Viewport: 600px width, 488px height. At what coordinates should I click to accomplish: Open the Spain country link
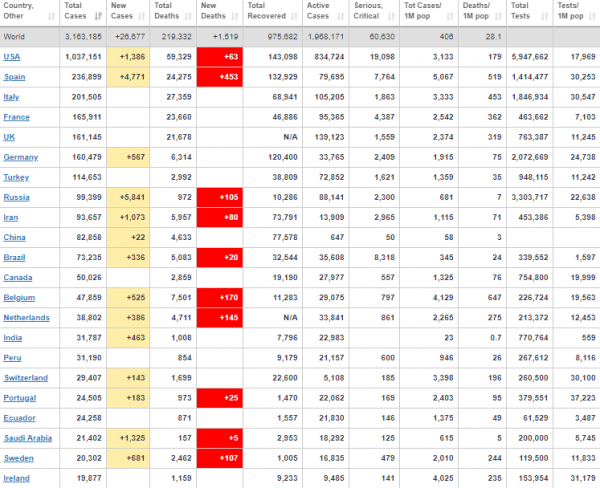(x=15, y=77)
